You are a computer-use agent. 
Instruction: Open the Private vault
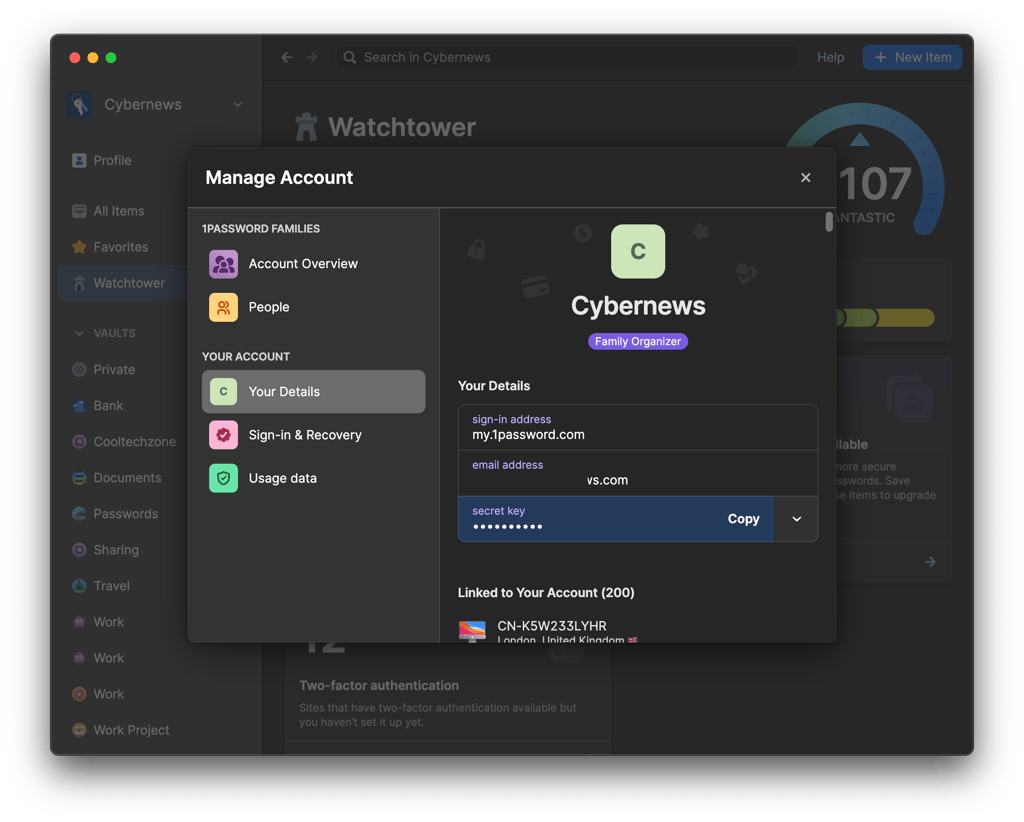(114, 370)
